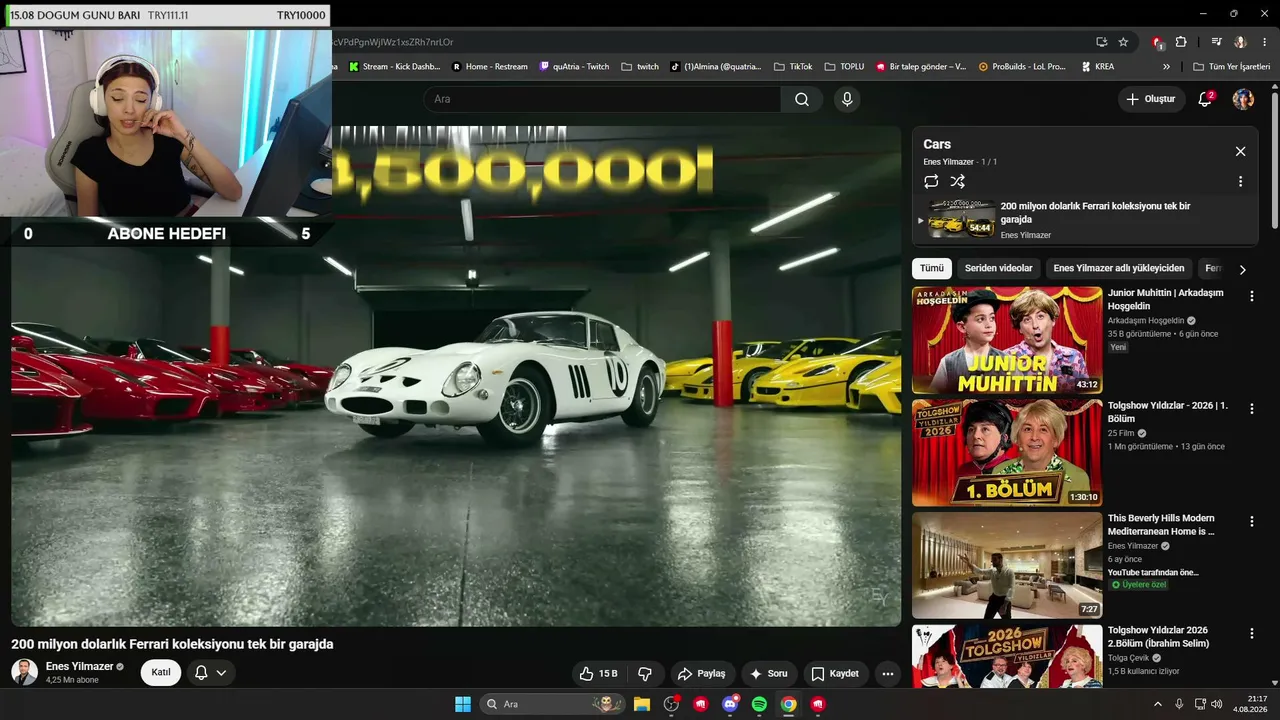Click the Windows taskbar search box

pos(553,704)
